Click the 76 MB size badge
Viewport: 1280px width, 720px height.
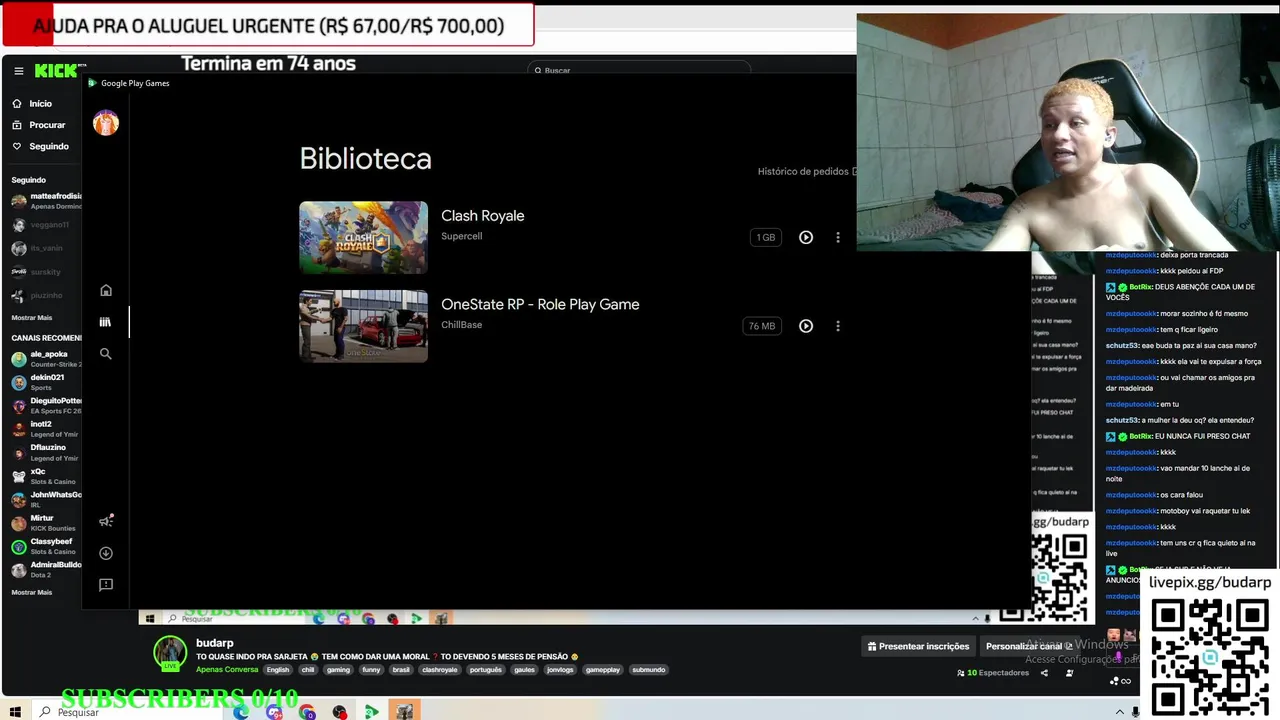[x=762, y=326]
